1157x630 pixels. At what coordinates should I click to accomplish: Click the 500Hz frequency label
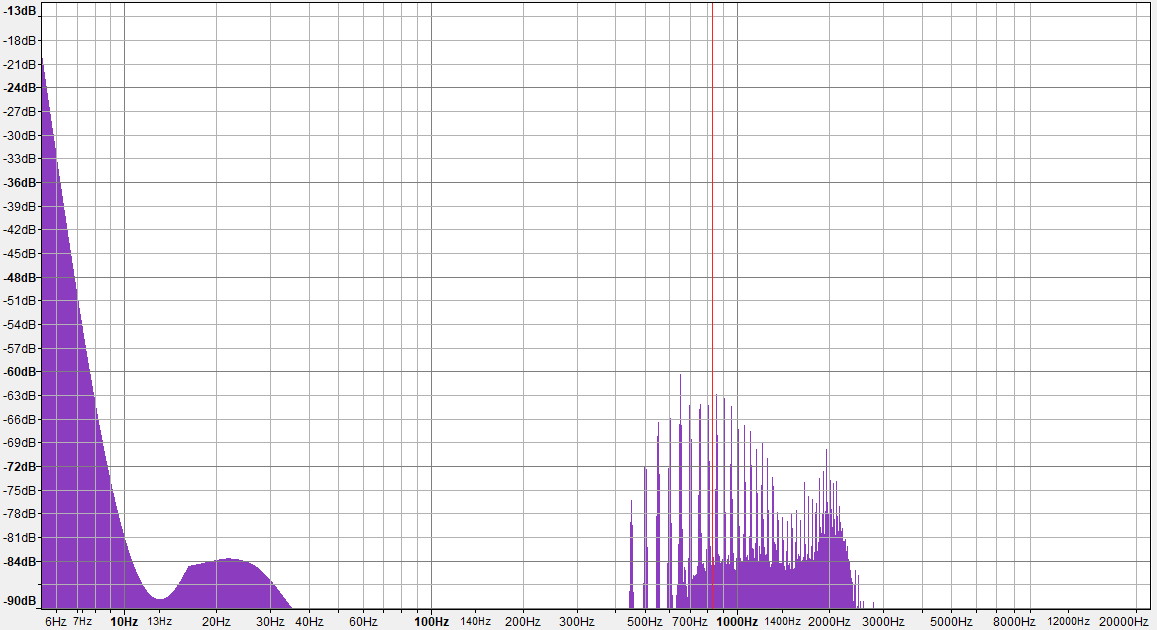(x=645, y=622)
